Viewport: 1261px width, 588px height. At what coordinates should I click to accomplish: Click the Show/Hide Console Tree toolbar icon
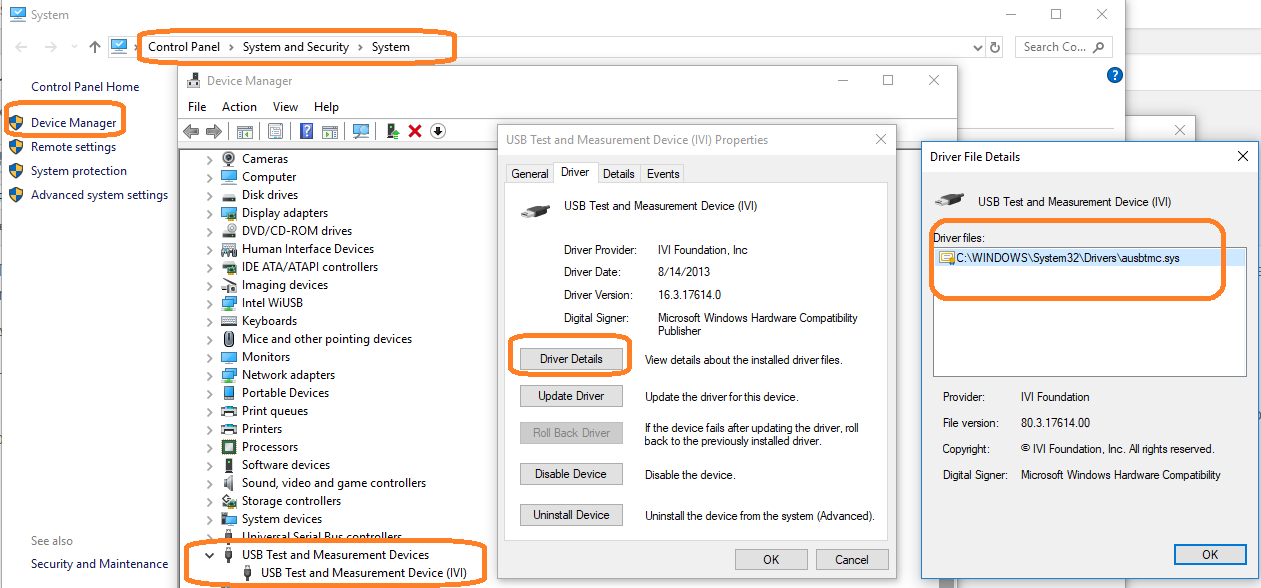(245, 132)
